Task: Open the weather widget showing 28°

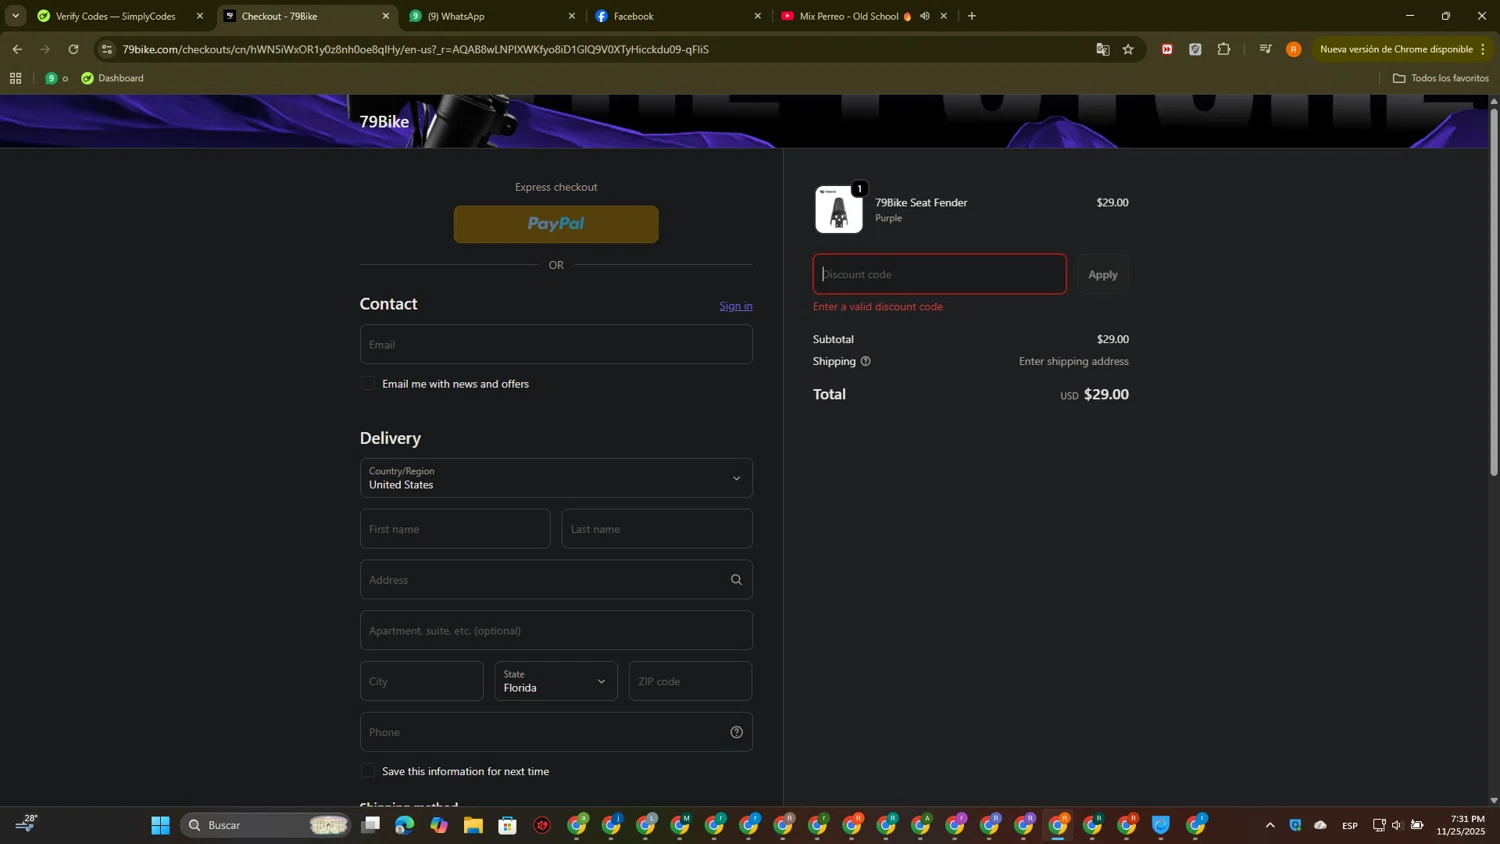Action: tap(26, 823)
